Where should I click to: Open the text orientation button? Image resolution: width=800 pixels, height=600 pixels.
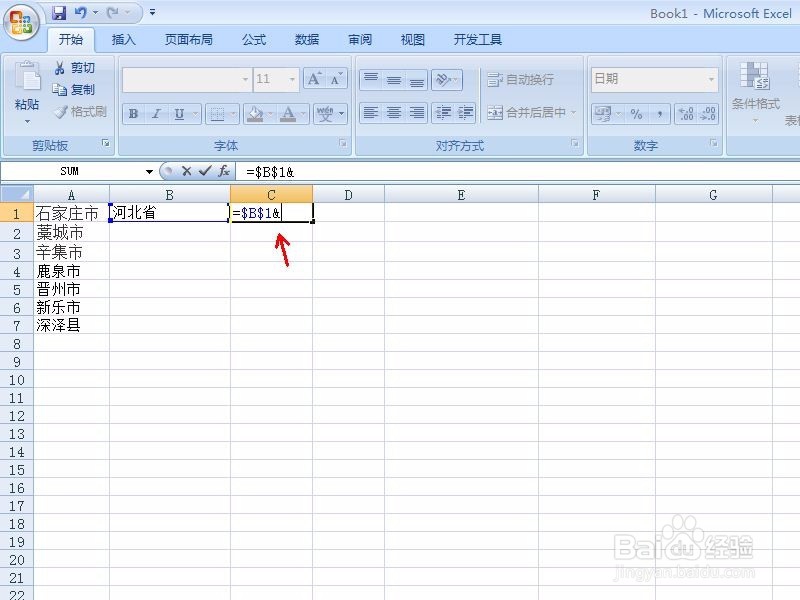[x=443, y=79]
